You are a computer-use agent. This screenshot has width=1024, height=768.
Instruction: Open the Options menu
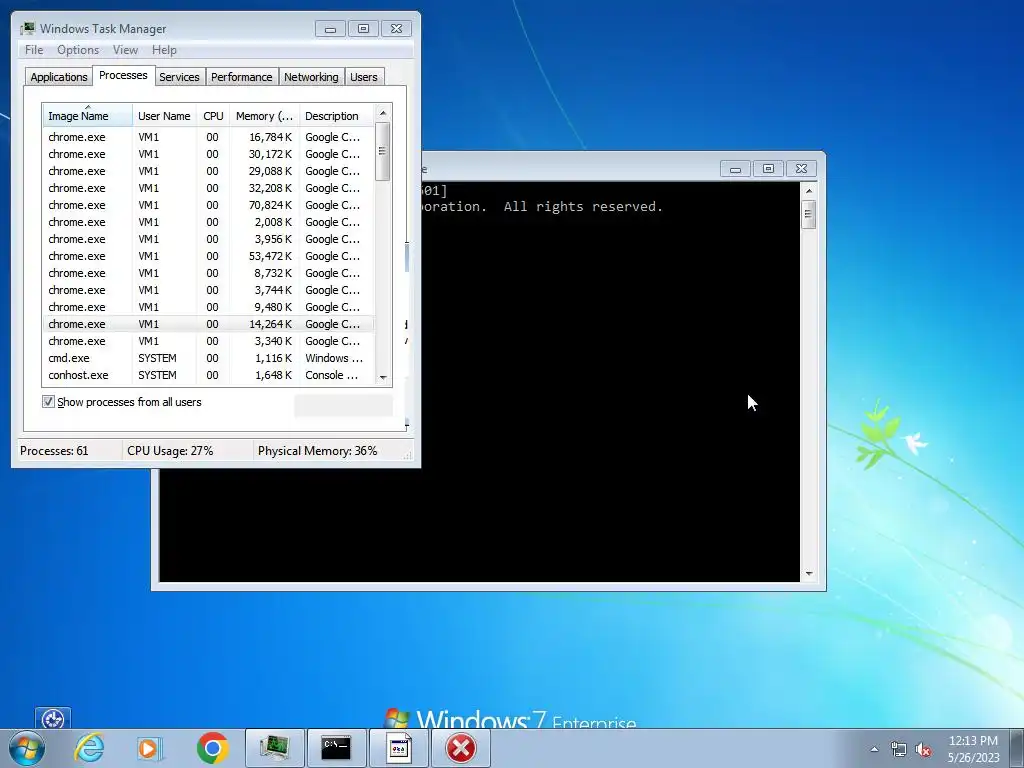click(78, 50)
